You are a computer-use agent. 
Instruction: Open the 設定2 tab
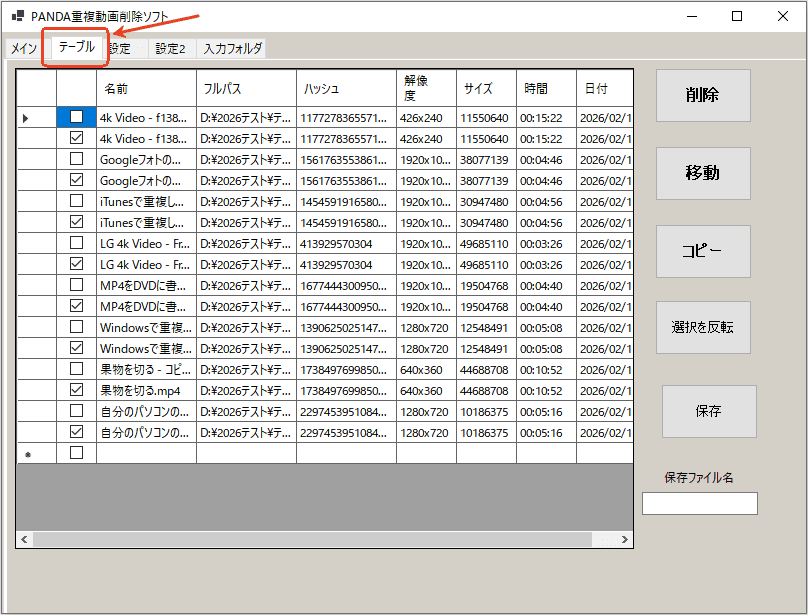tap(170, 48)
